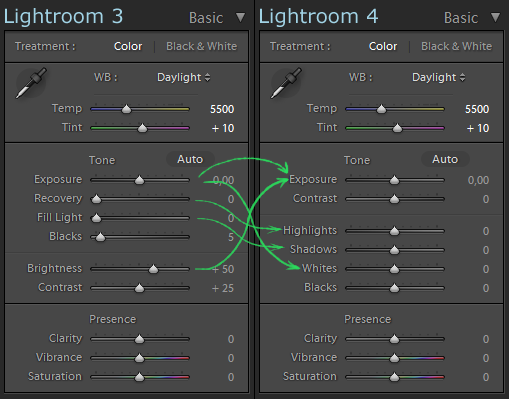Pick the white balance eyedropper in Lightroom 3

(x=31, y=83)
